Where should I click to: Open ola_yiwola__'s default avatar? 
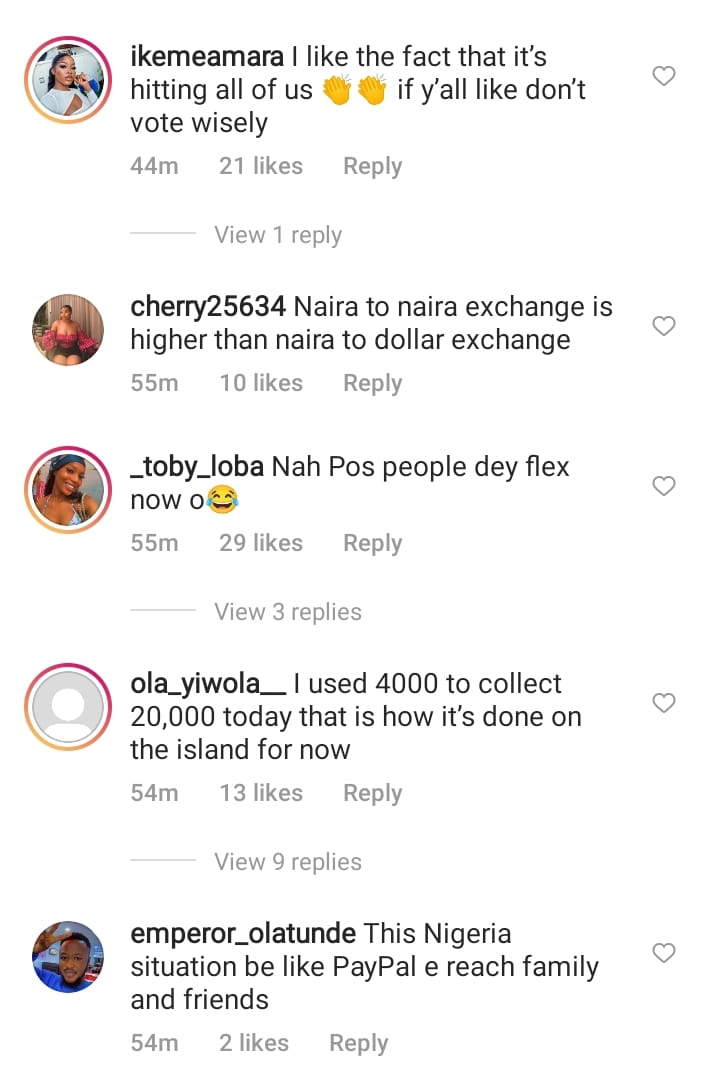click(x=68, y=707)
